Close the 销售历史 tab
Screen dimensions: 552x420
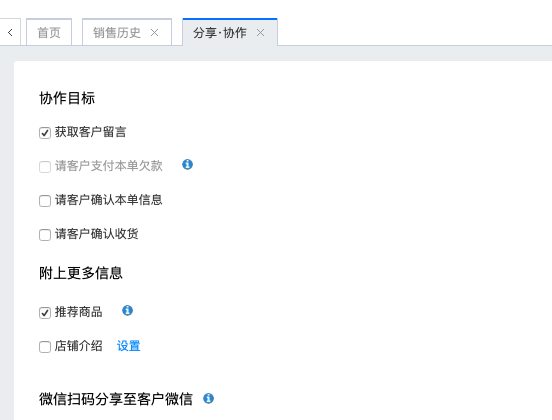coord(154,33)
